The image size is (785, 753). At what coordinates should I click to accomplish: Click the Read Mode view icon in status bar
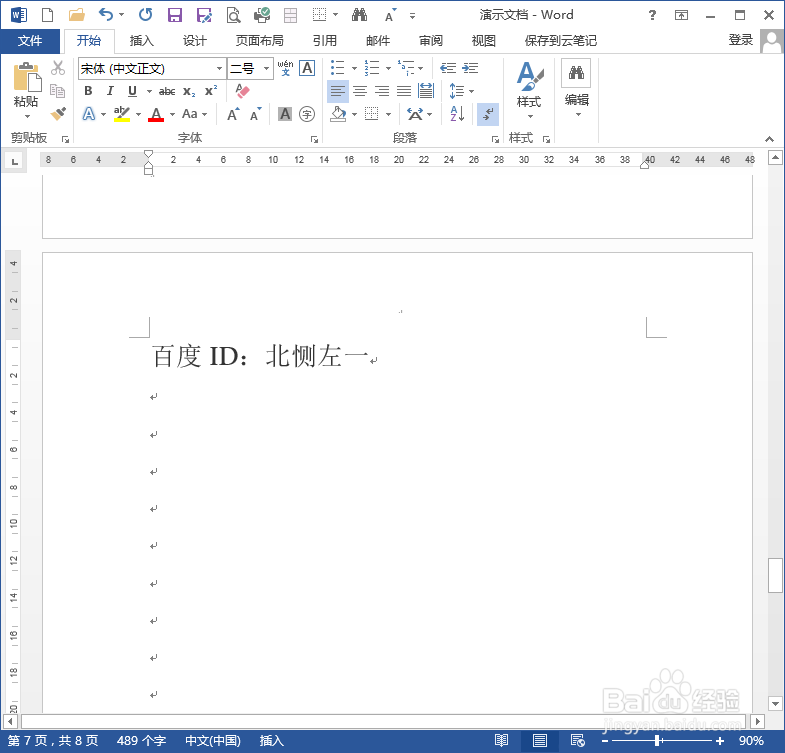(x=501, y=740)
